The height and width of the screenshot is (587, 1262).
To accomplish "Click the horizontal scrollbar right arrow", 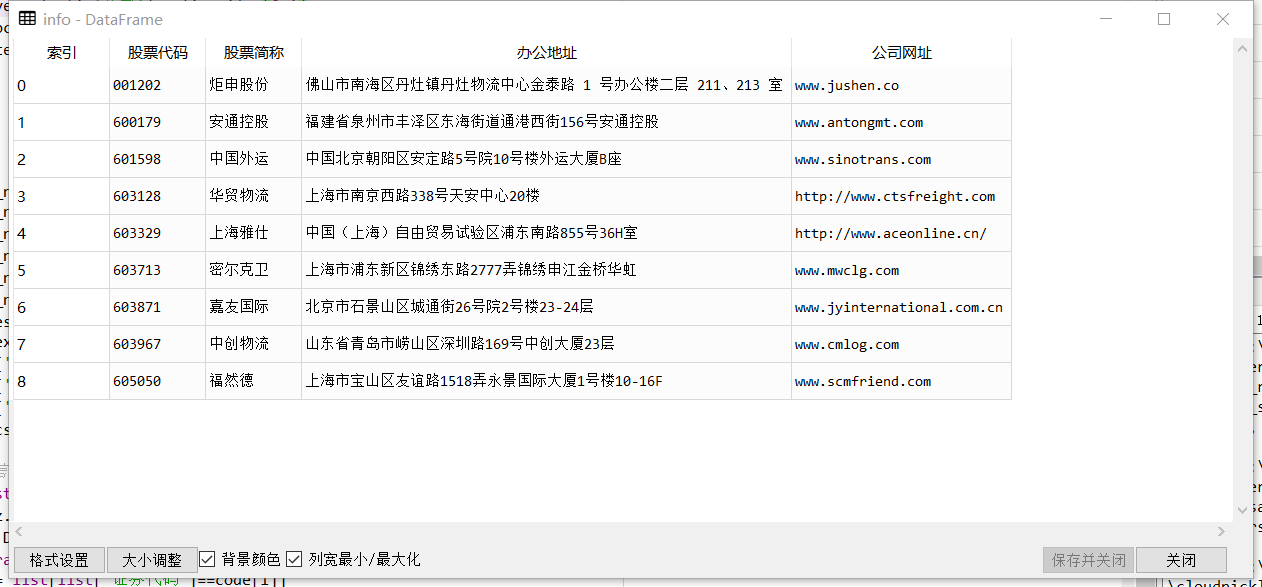I will [x=1222, y=532].
